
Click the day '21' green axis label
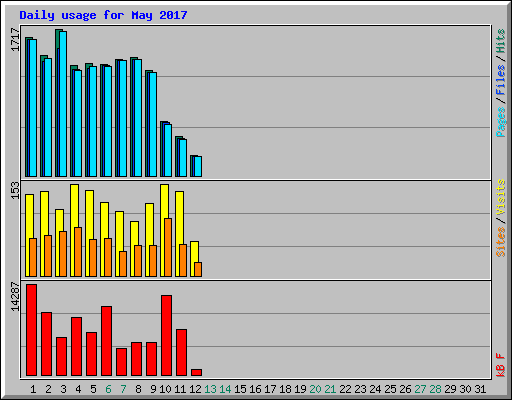click(x=330, y=389)
